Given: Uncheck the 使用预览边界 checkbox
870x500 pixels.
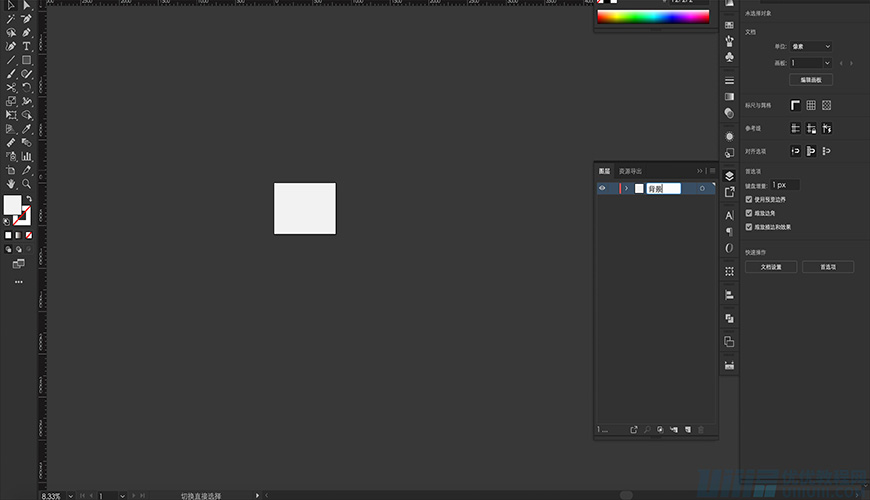Looking at the screenshot, I should 750,199.
